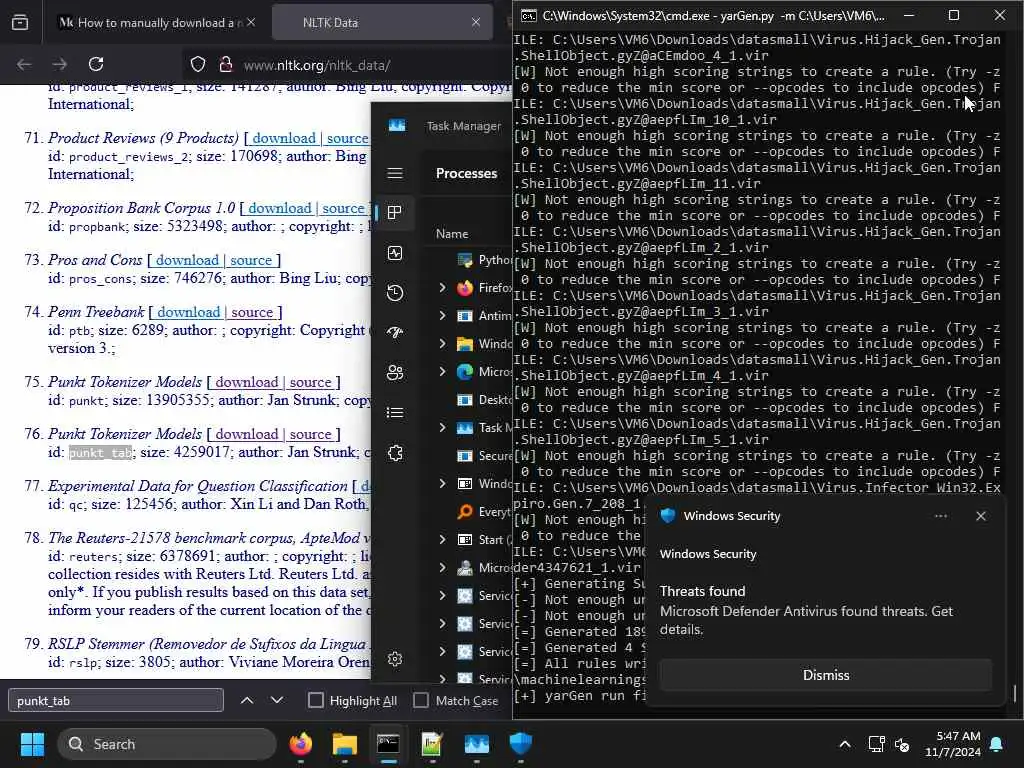Open source link for Penn Treebank
1024x768 pixels.
[x=251, y=312]
